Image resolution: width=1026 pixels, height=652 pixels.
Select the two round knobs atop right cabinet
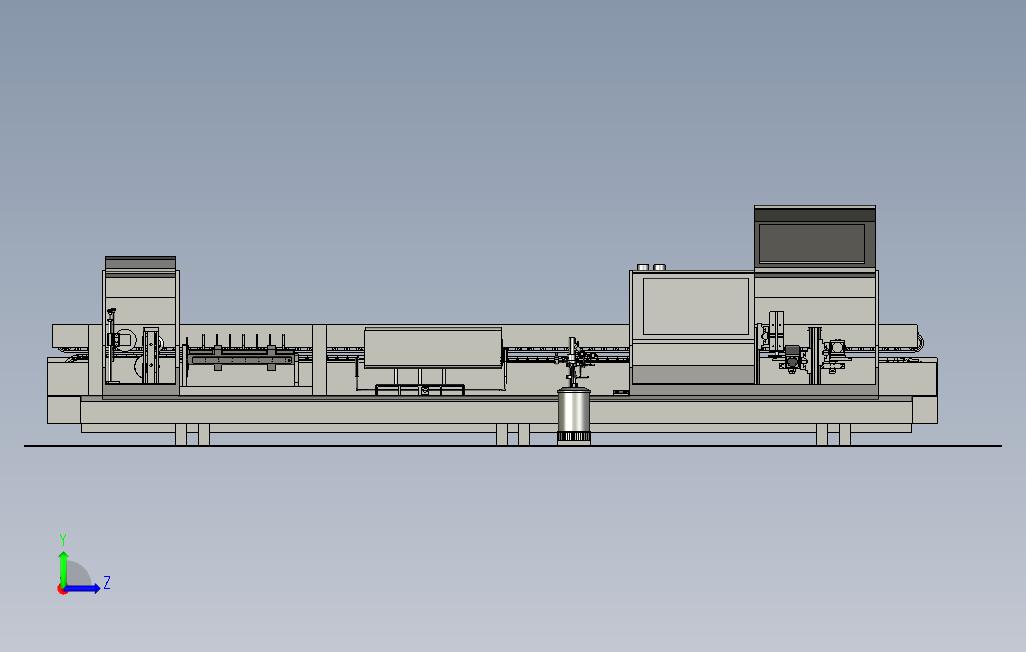point(651,267)
